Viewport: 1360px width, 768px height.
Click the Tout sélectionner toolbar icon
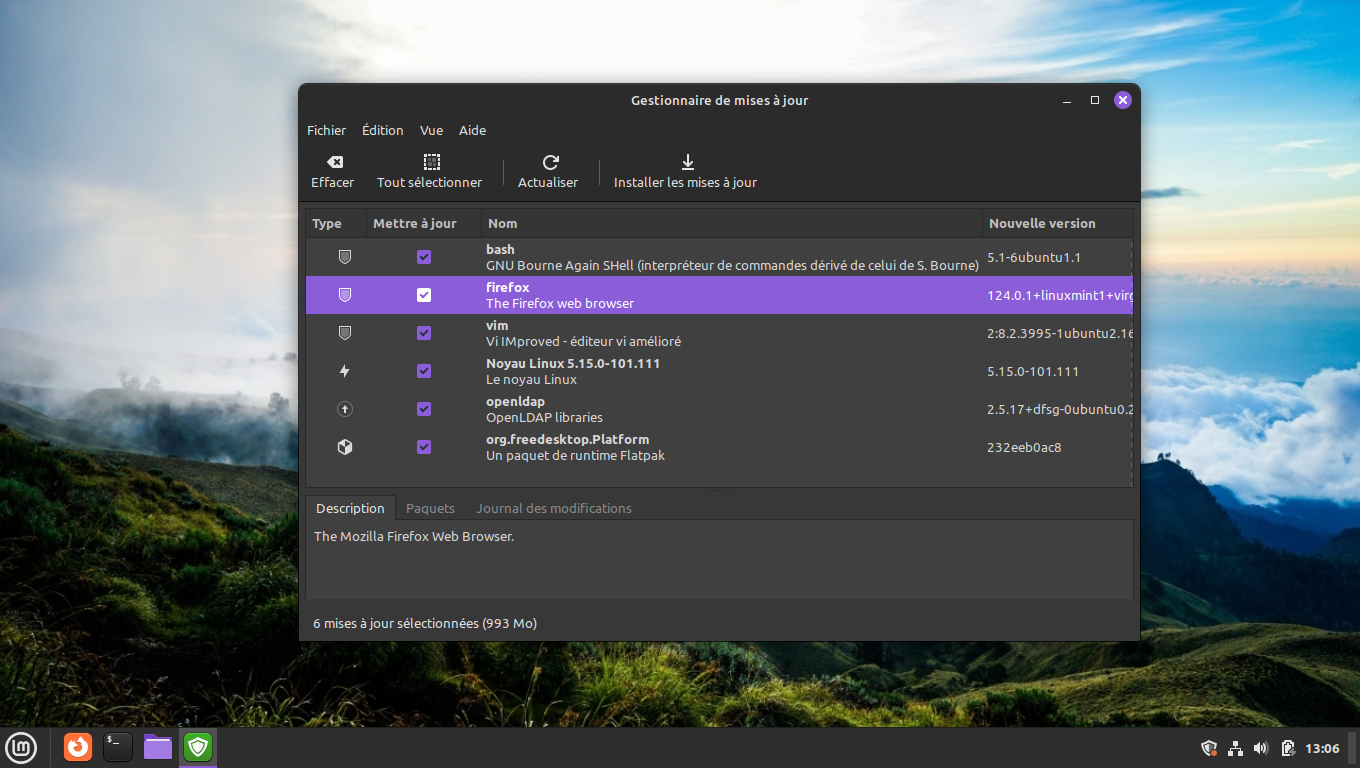click(431, 162)
